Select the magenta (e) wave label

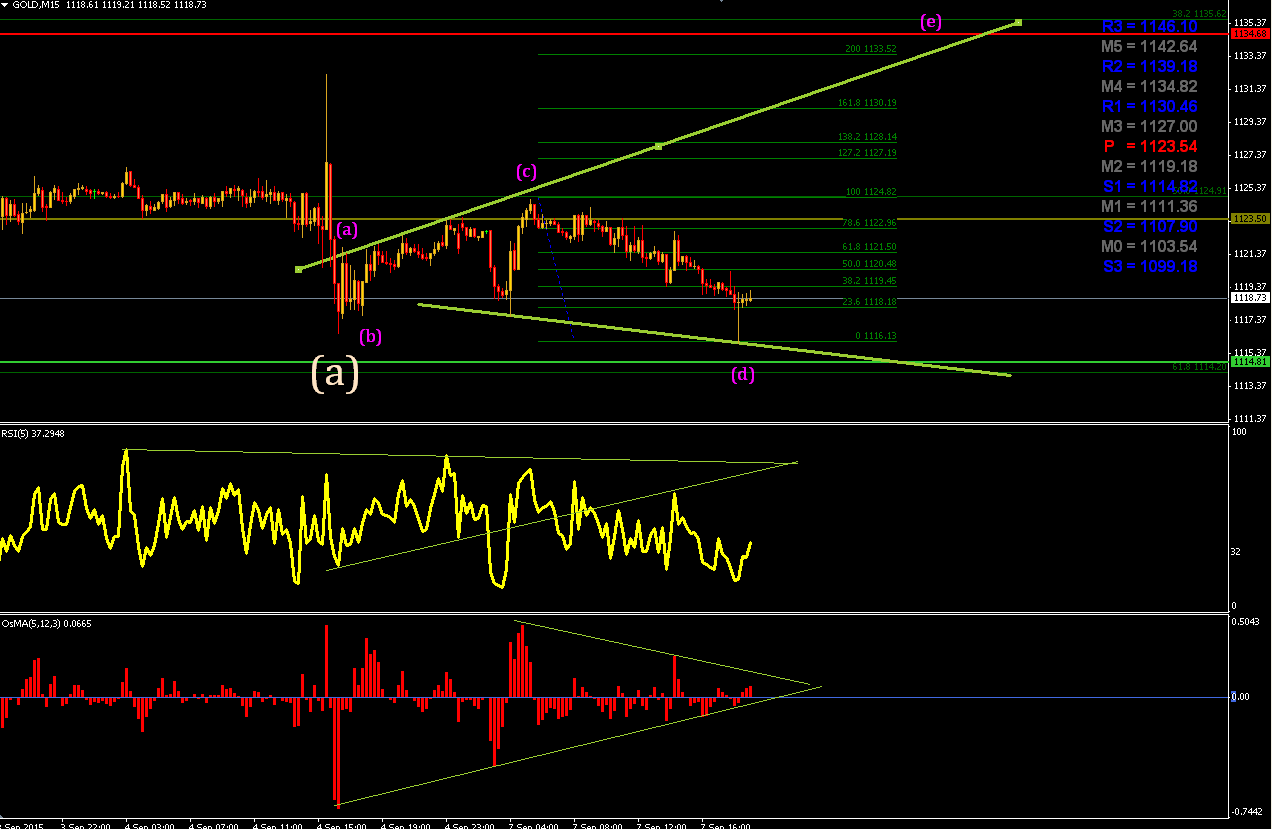(x=931, y=21)
